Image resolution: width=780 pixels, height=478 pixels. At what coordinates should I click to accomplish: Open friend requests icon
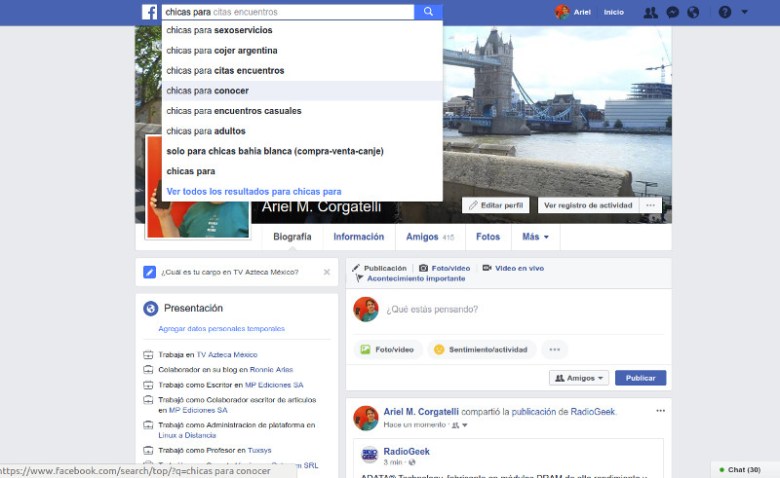pos(651,12)
